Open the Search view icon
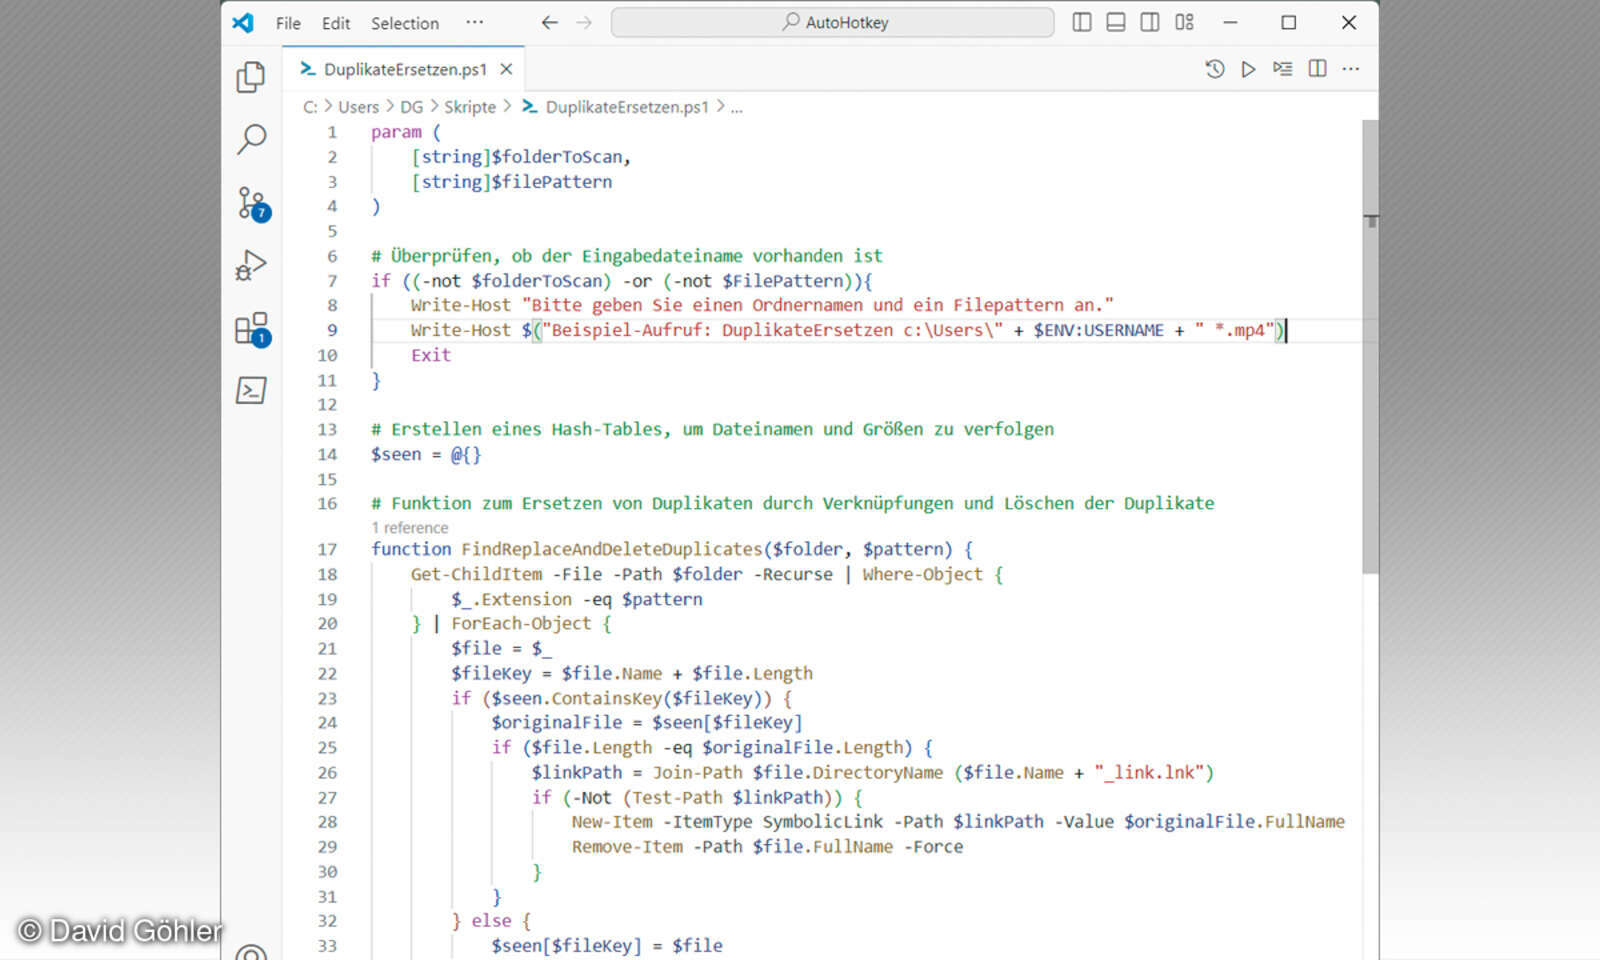This screenshot has height=960, width=1600. tap(251, 139)
